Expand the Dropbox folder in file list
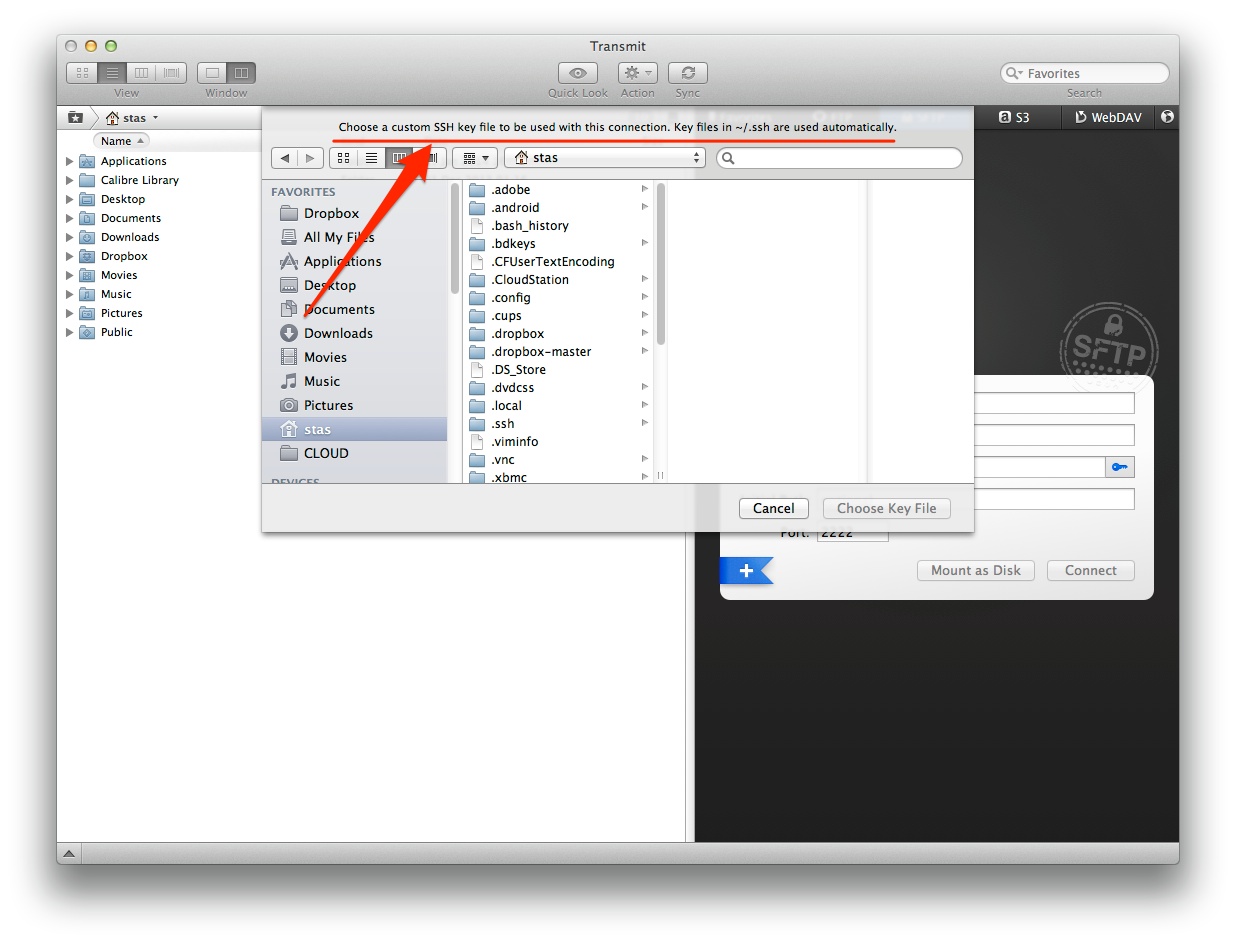This screenshot has height=943, width=1236. coord(70,256)
